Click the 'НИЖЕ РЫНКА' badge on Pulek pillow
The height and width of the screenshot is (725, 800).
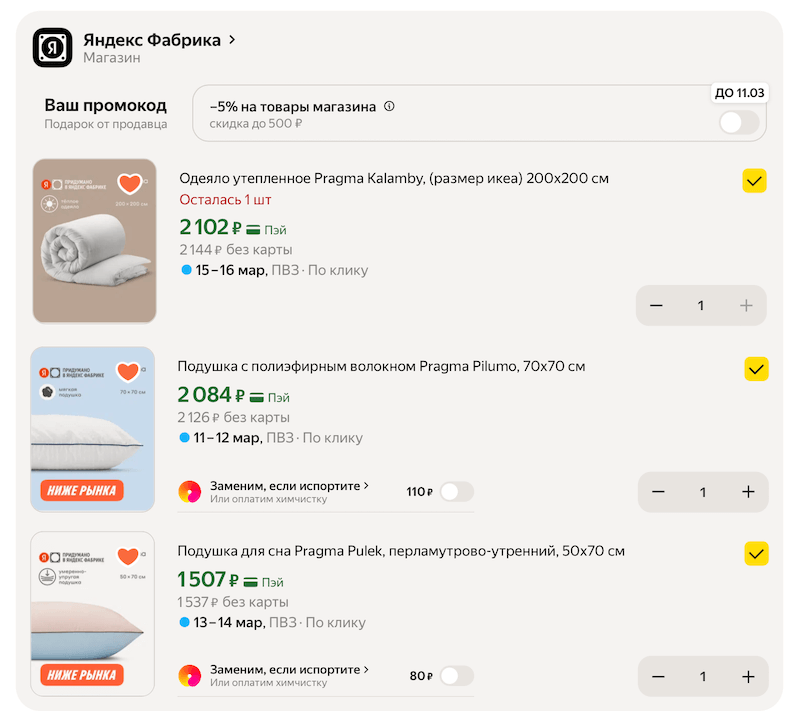pos(82,675)
